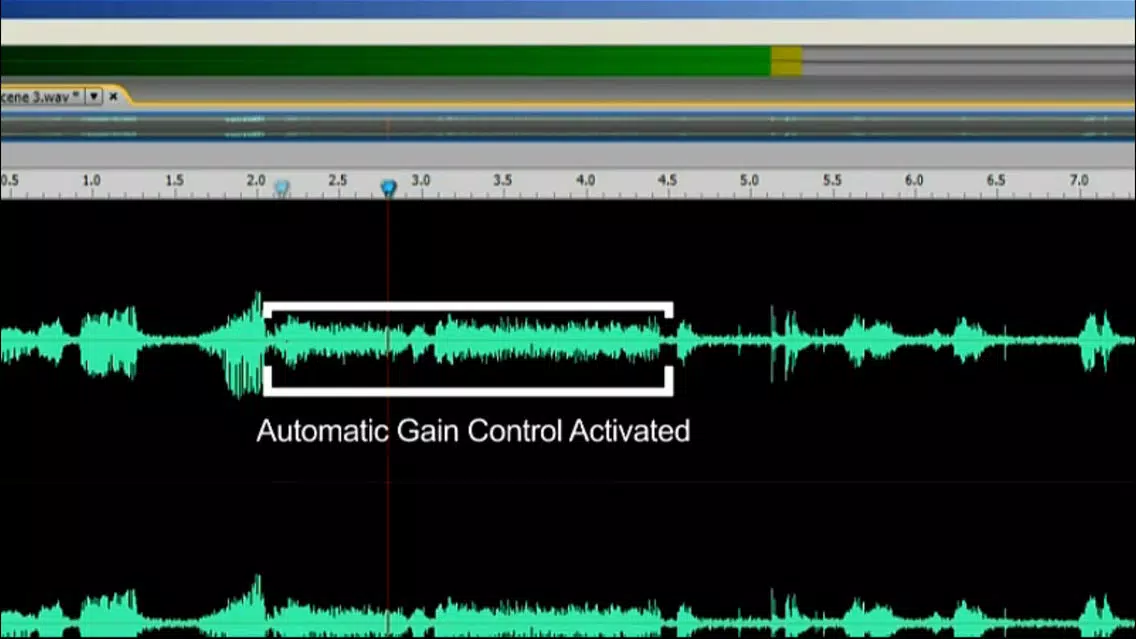Viewport: 1136px width, 639px height.
Task: Click the 5.5 label on the time ruler
Action: point(832,180)
